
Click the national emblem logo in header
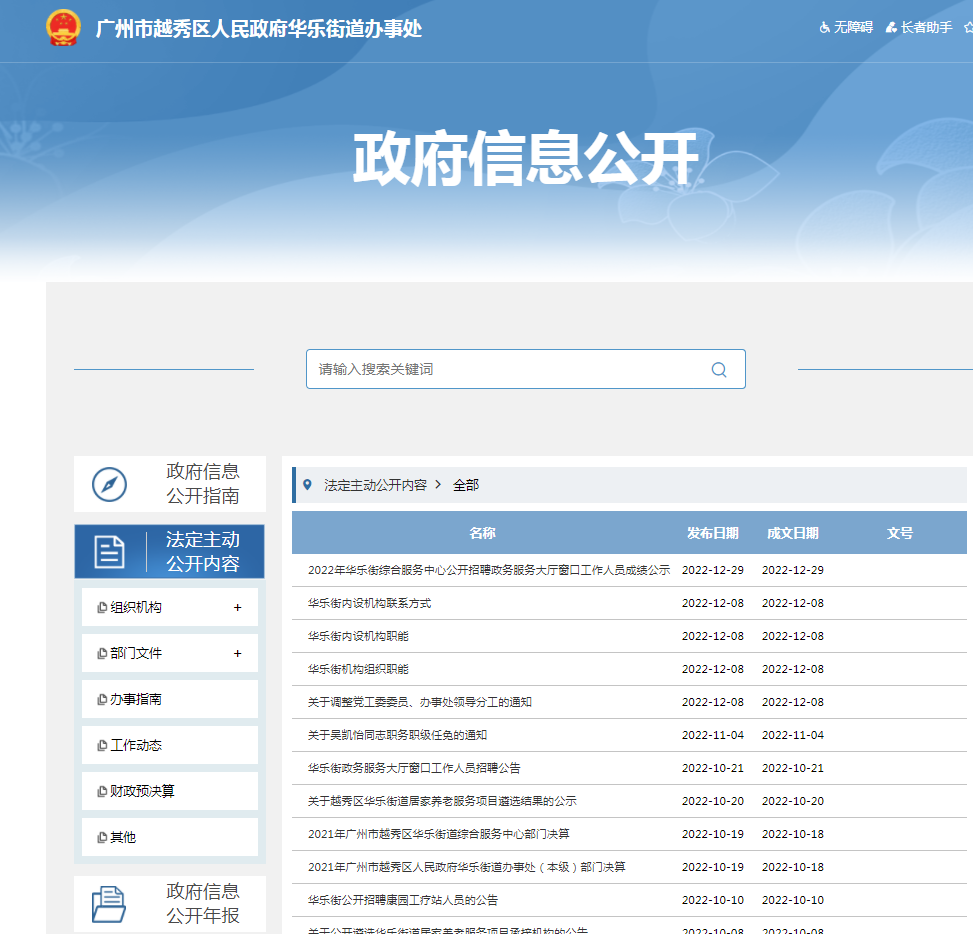click(x=64, y=28)
